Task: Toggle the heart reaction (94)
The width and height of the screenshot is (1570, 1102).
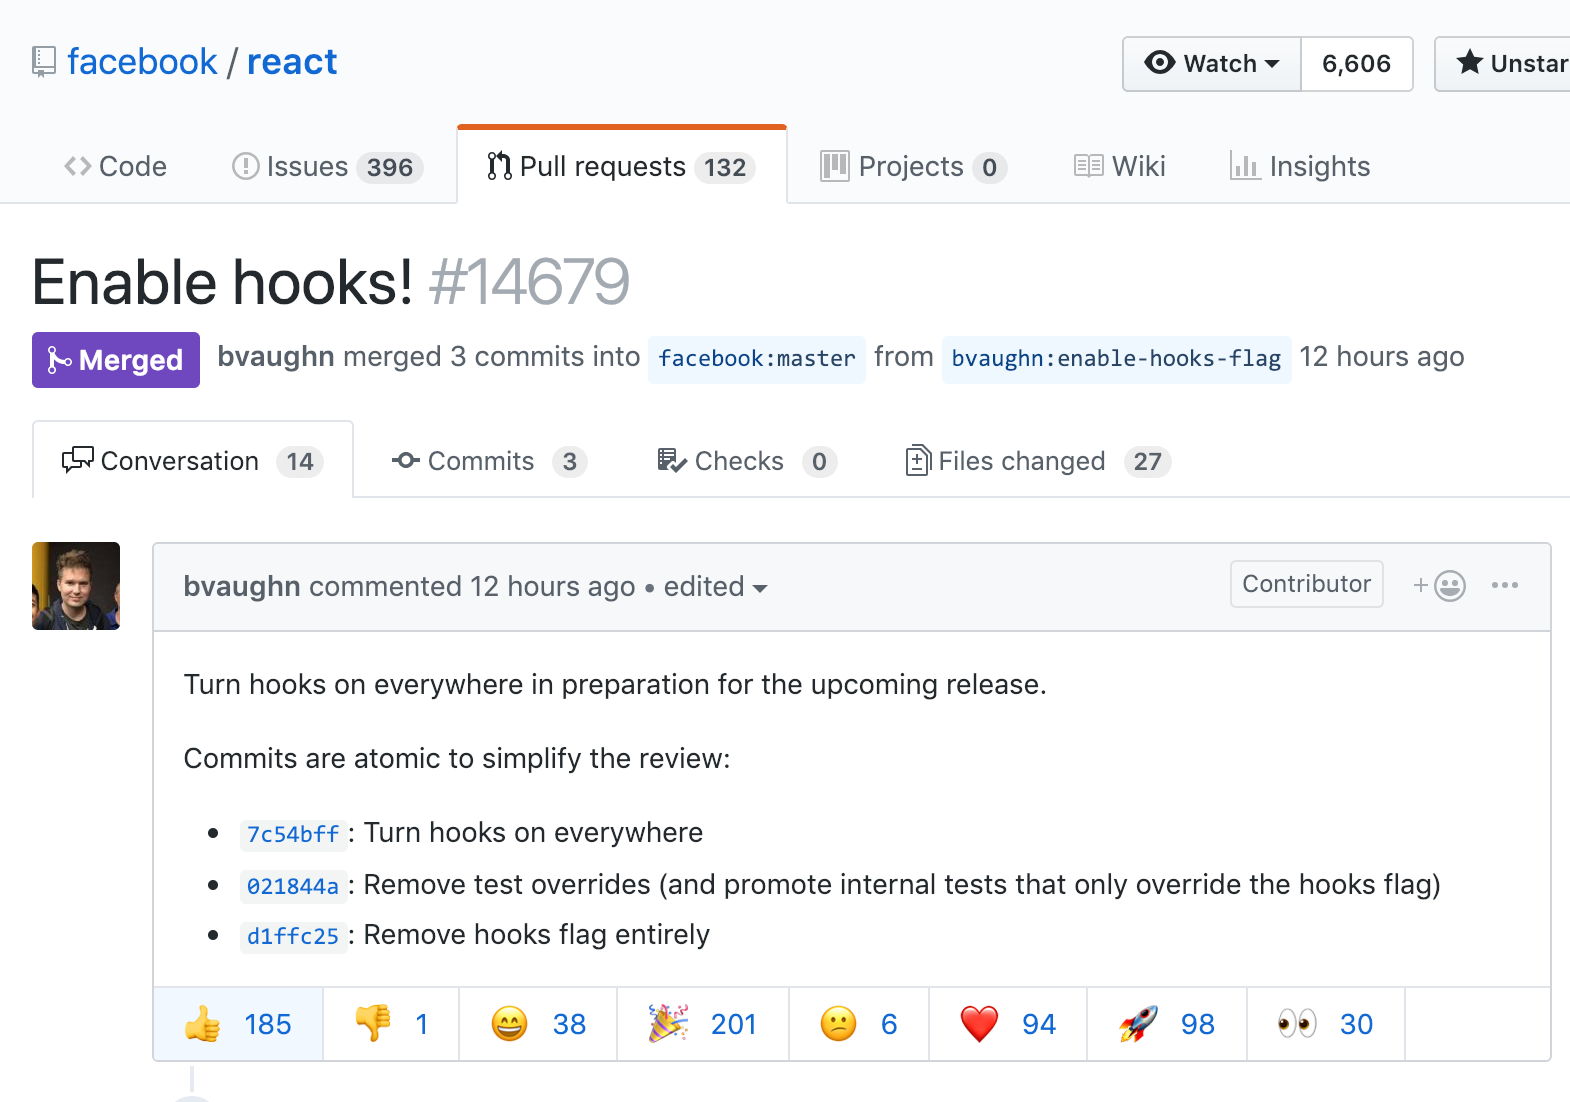Action: [x=1008, y=1024]
